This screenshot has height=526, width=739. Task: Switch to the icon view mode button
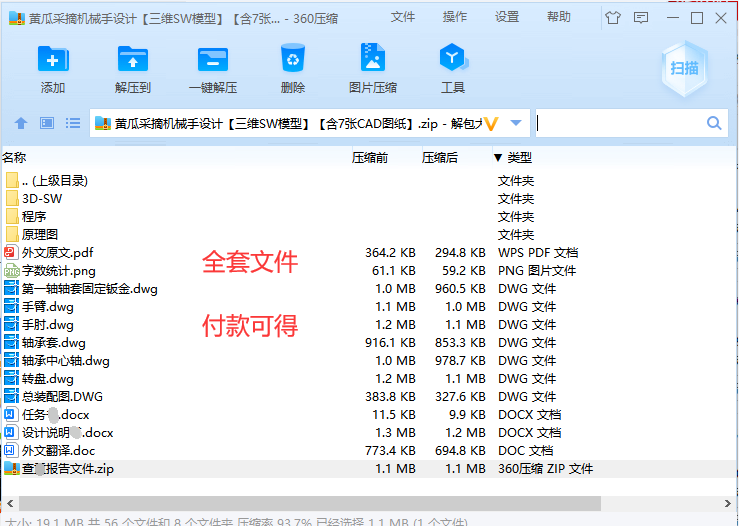tap(47, 123)
